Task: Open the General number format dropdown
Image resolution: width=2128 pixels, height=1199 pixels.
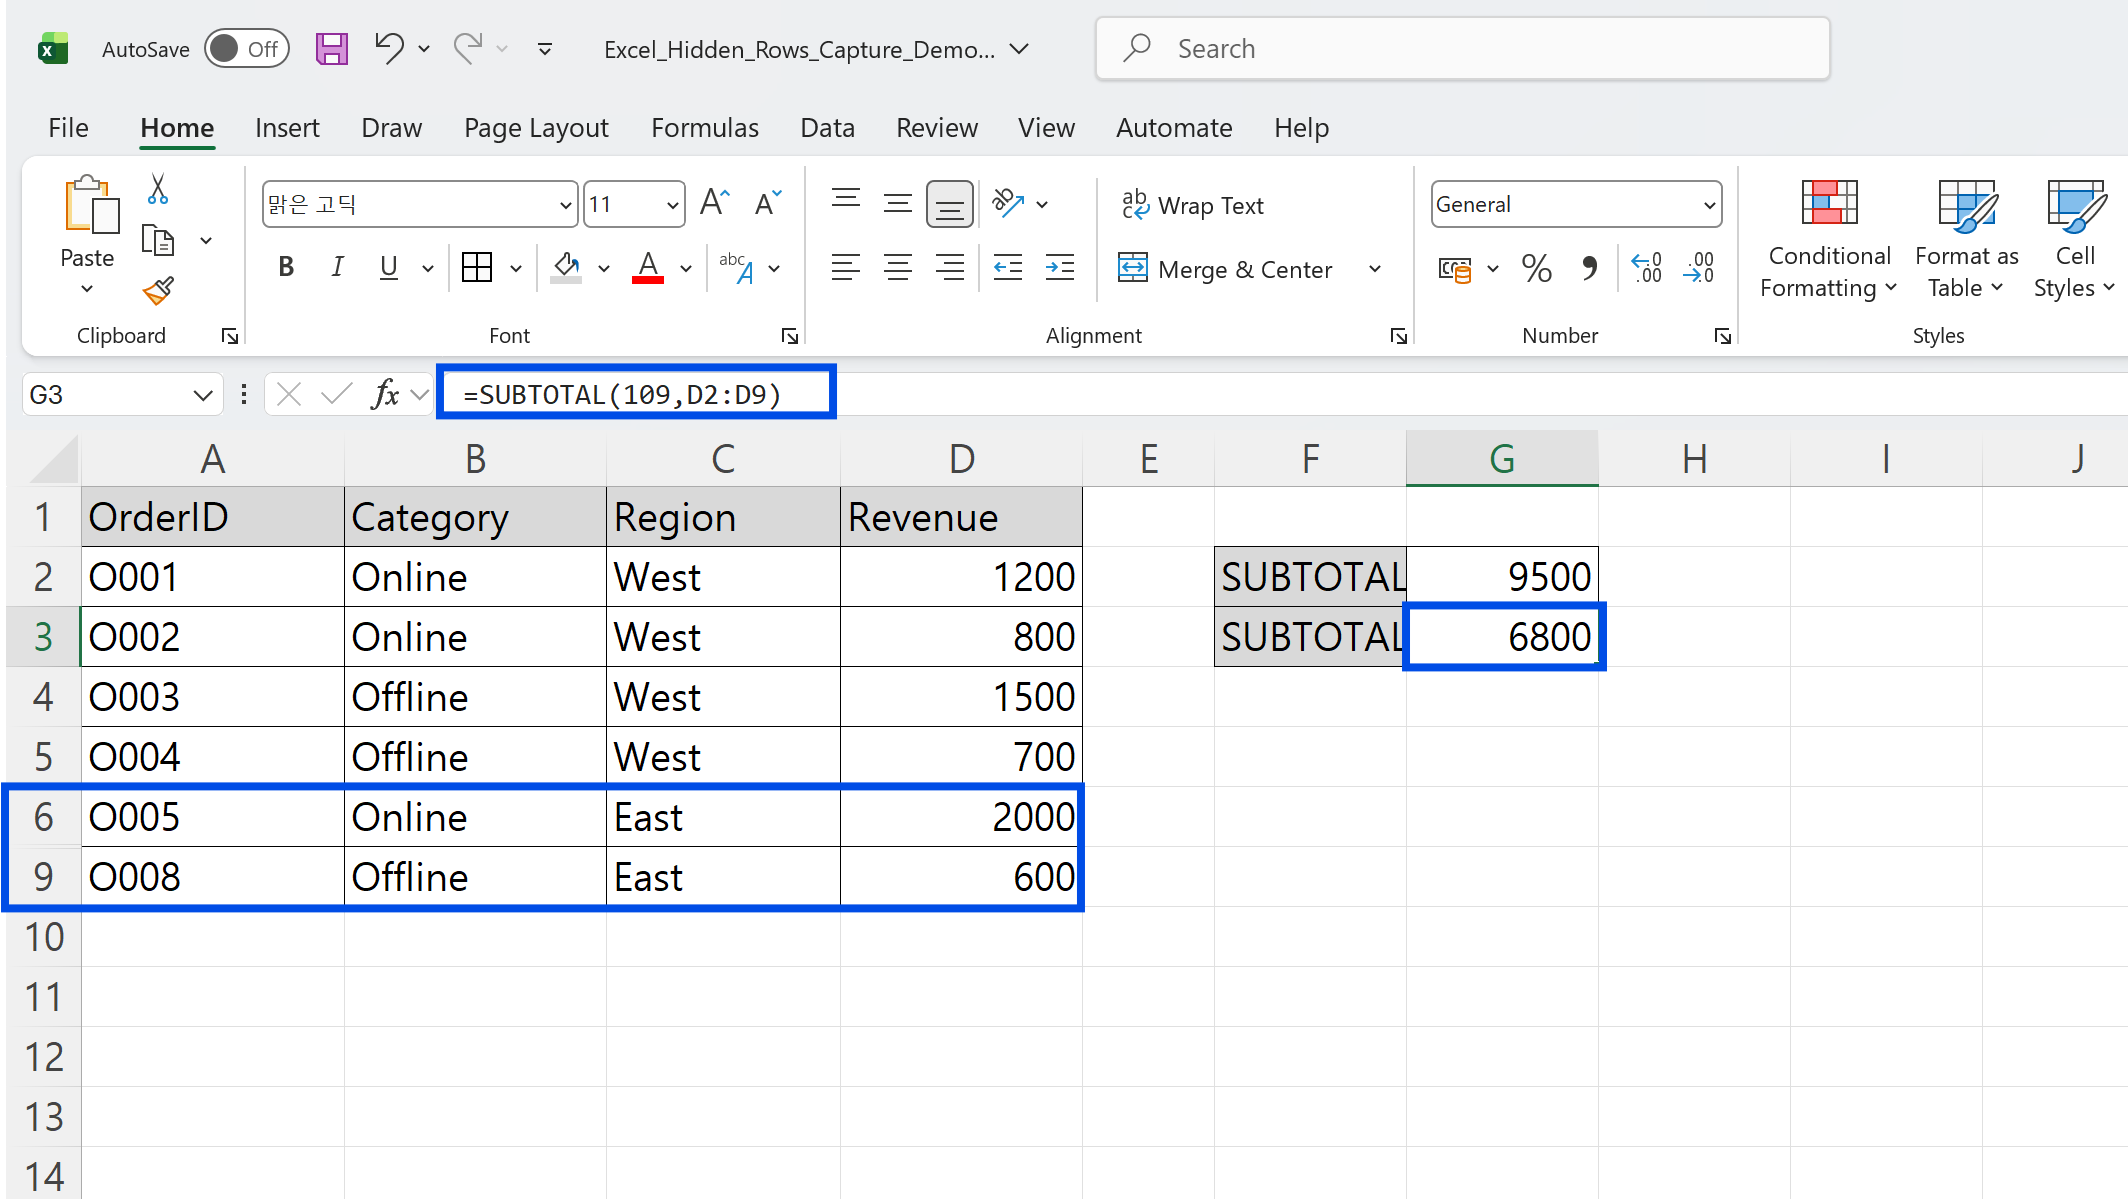Action: (x=1709, y=205)
